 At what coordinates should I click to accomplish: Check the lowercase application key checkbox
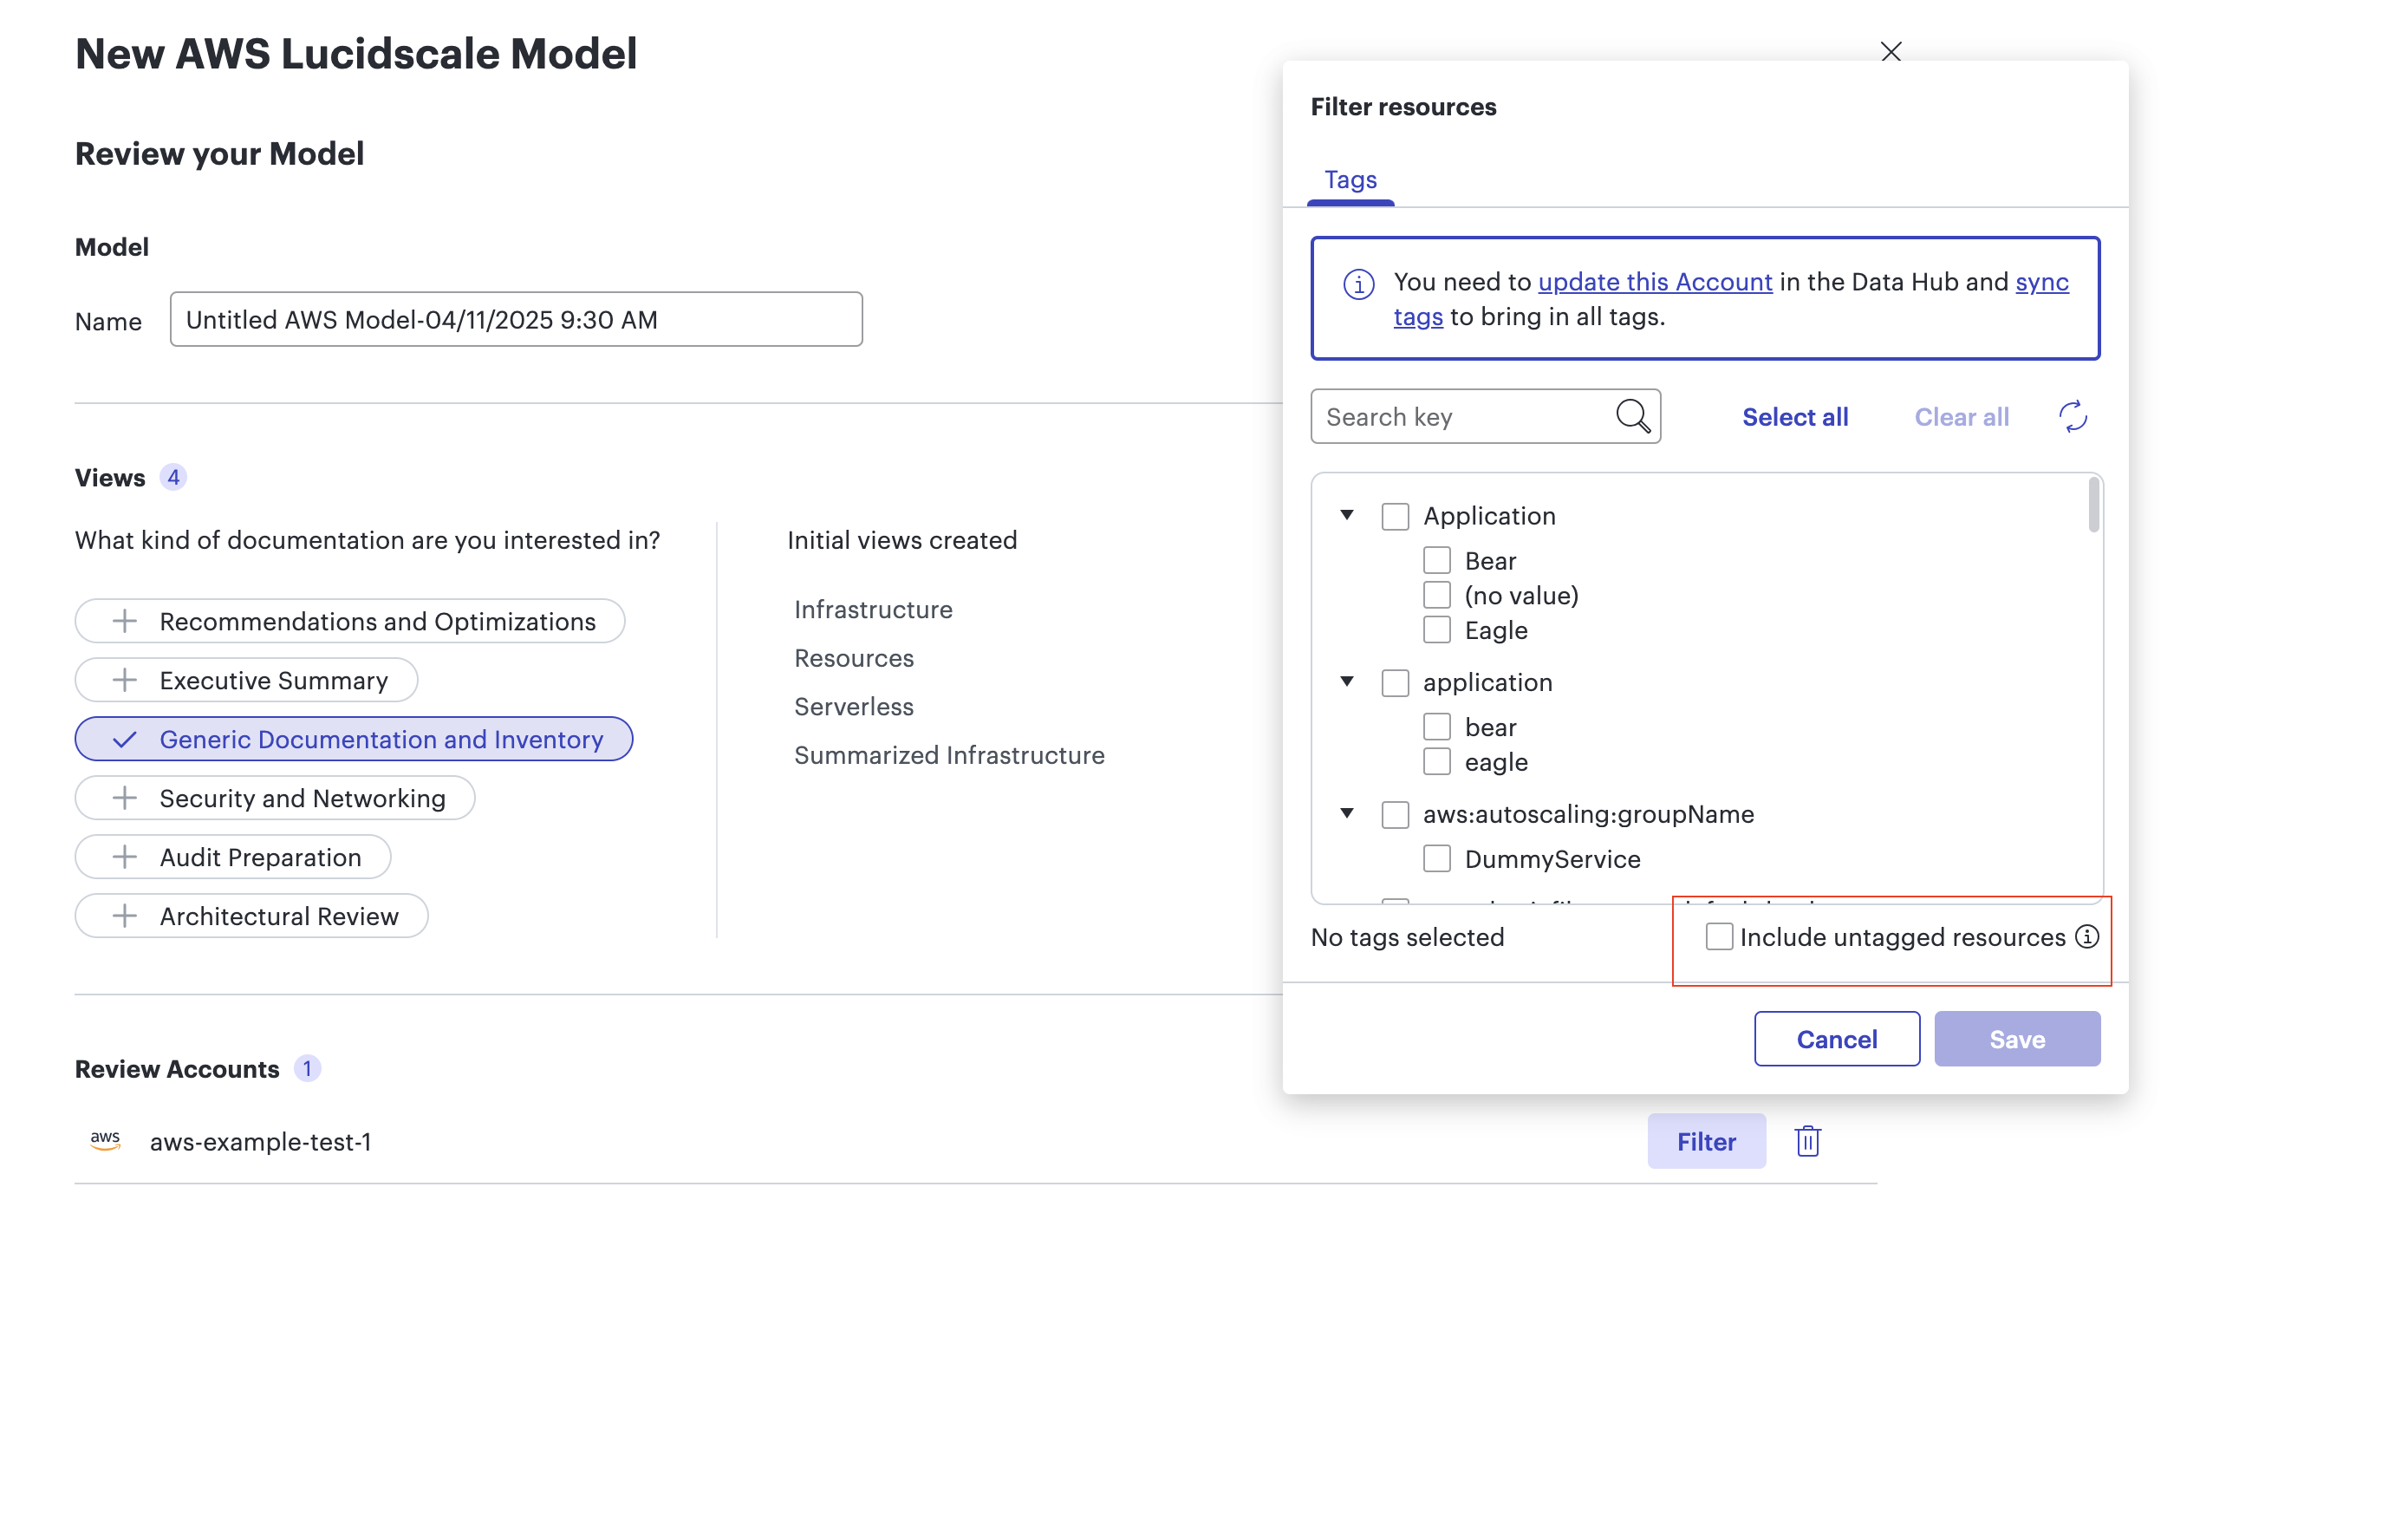(1395, 682)
